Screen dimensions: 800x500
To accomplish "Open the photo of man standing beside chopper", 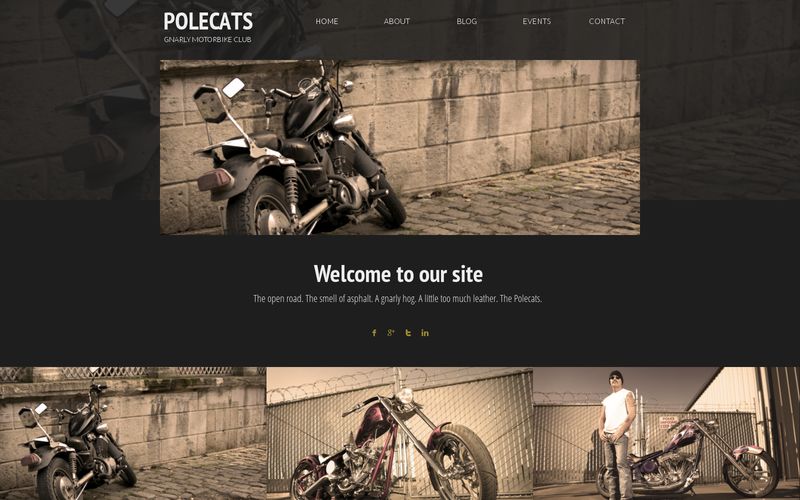I will (x=666, y=434).
